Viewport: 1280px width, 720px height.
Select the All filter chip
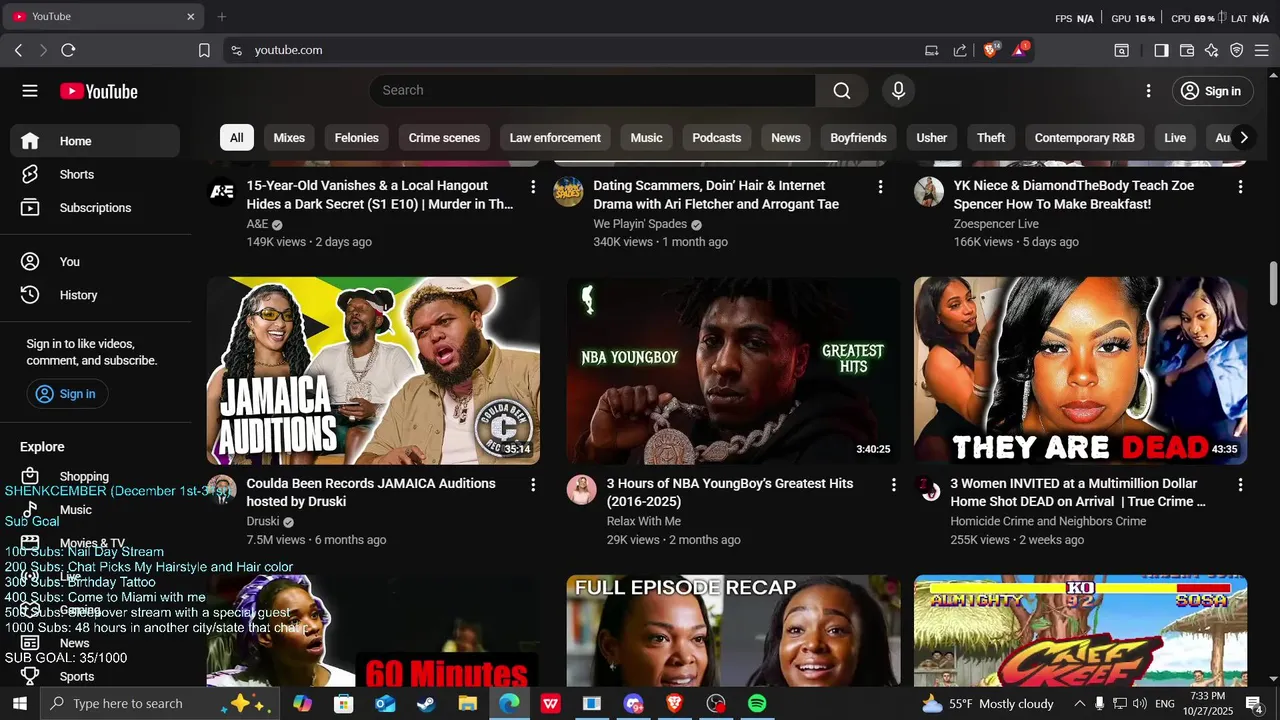pos(237,138)
